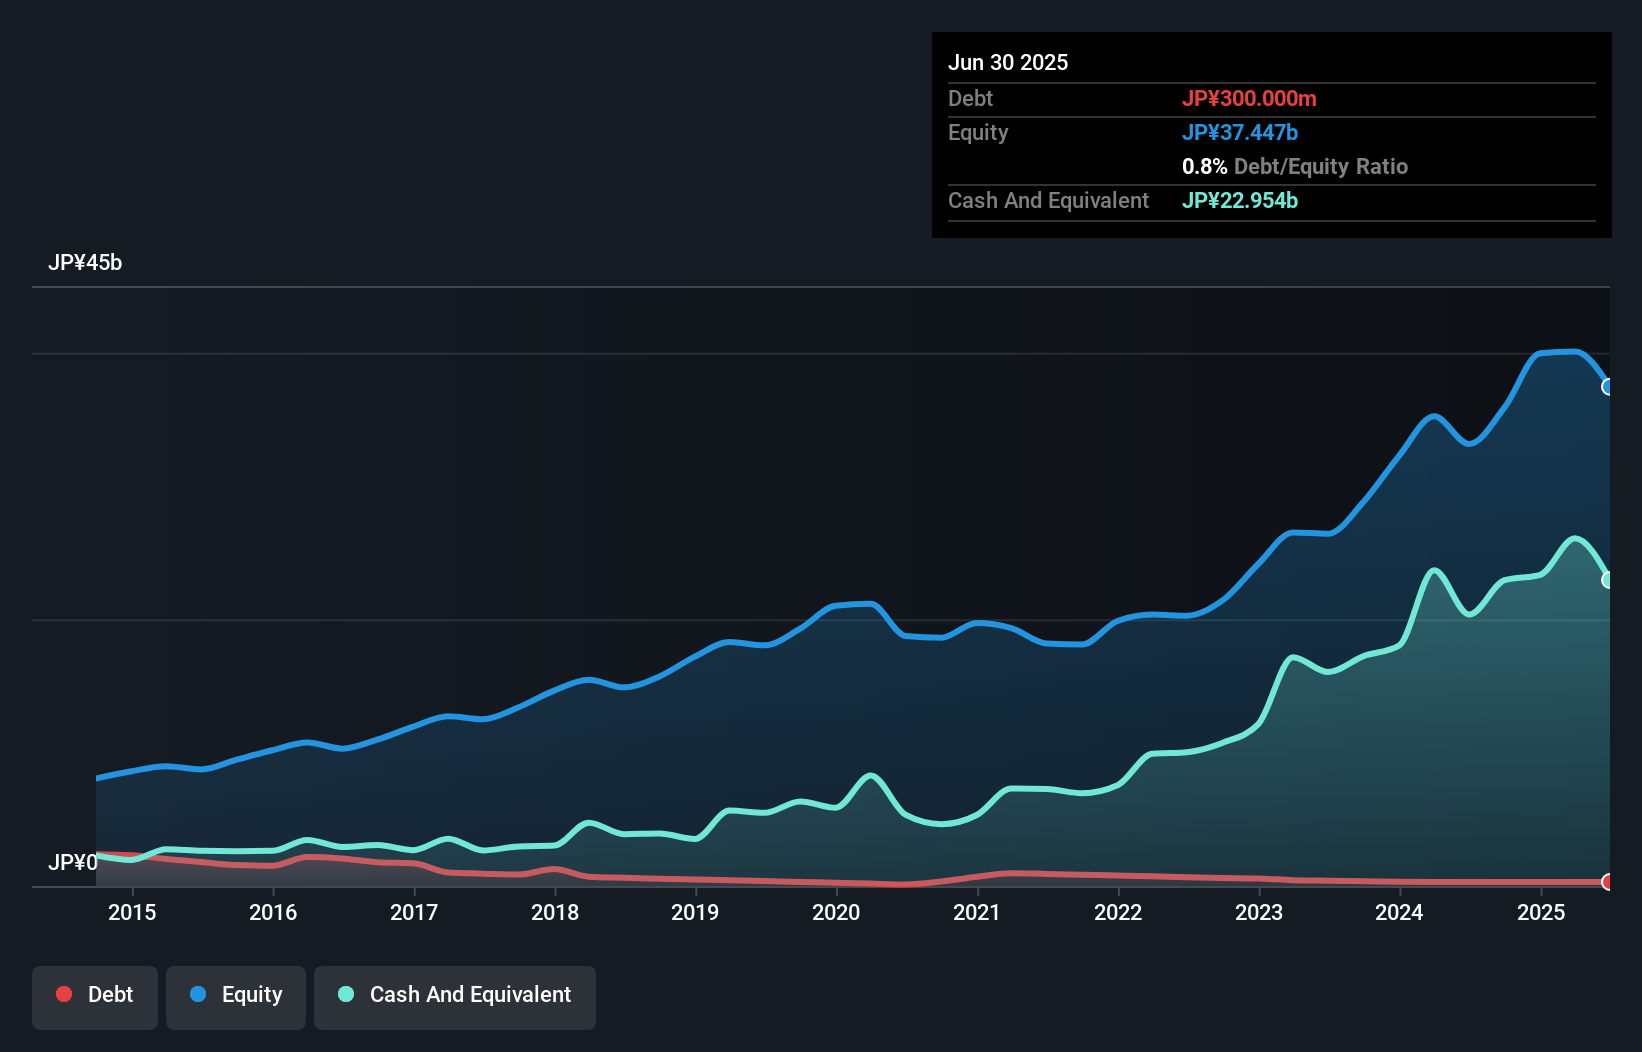Click the JP¥300.000m Debt value
1642x1052 pixels.
1251,98
